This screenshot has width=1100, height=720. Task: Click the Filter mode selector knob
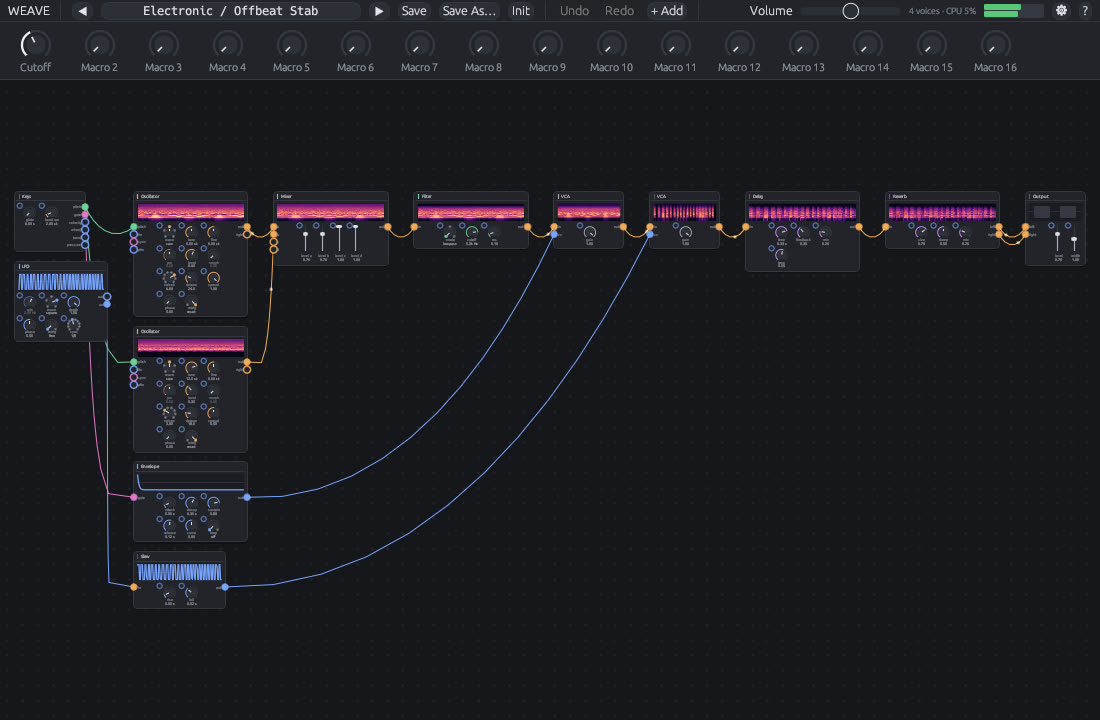tap(450, 232)
